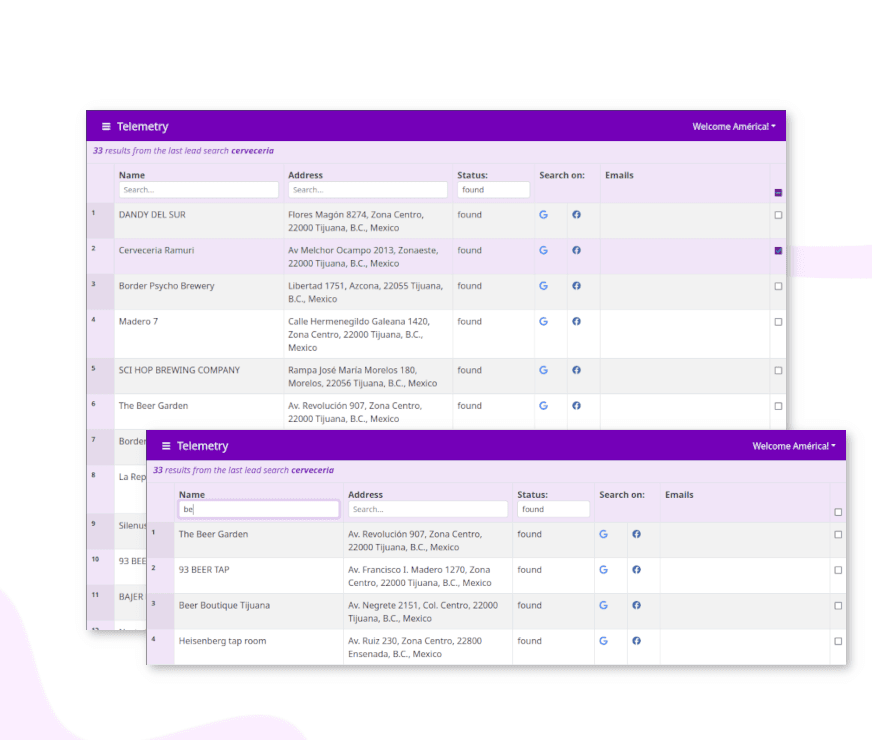The width and height of the screenshot is (872, 740).
Task: Open hamburger menu in front Telemetry window
Action: pyautogui.click(x=166, y=446)
